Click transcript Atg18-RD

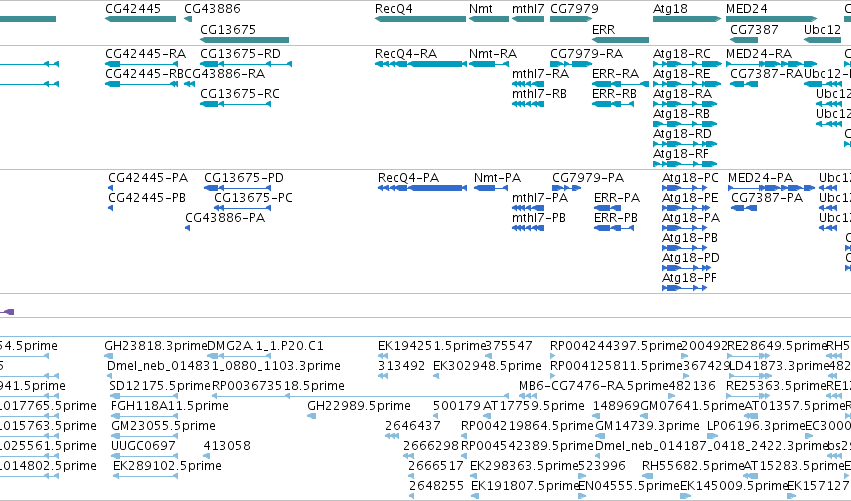[x=685, y=144]
